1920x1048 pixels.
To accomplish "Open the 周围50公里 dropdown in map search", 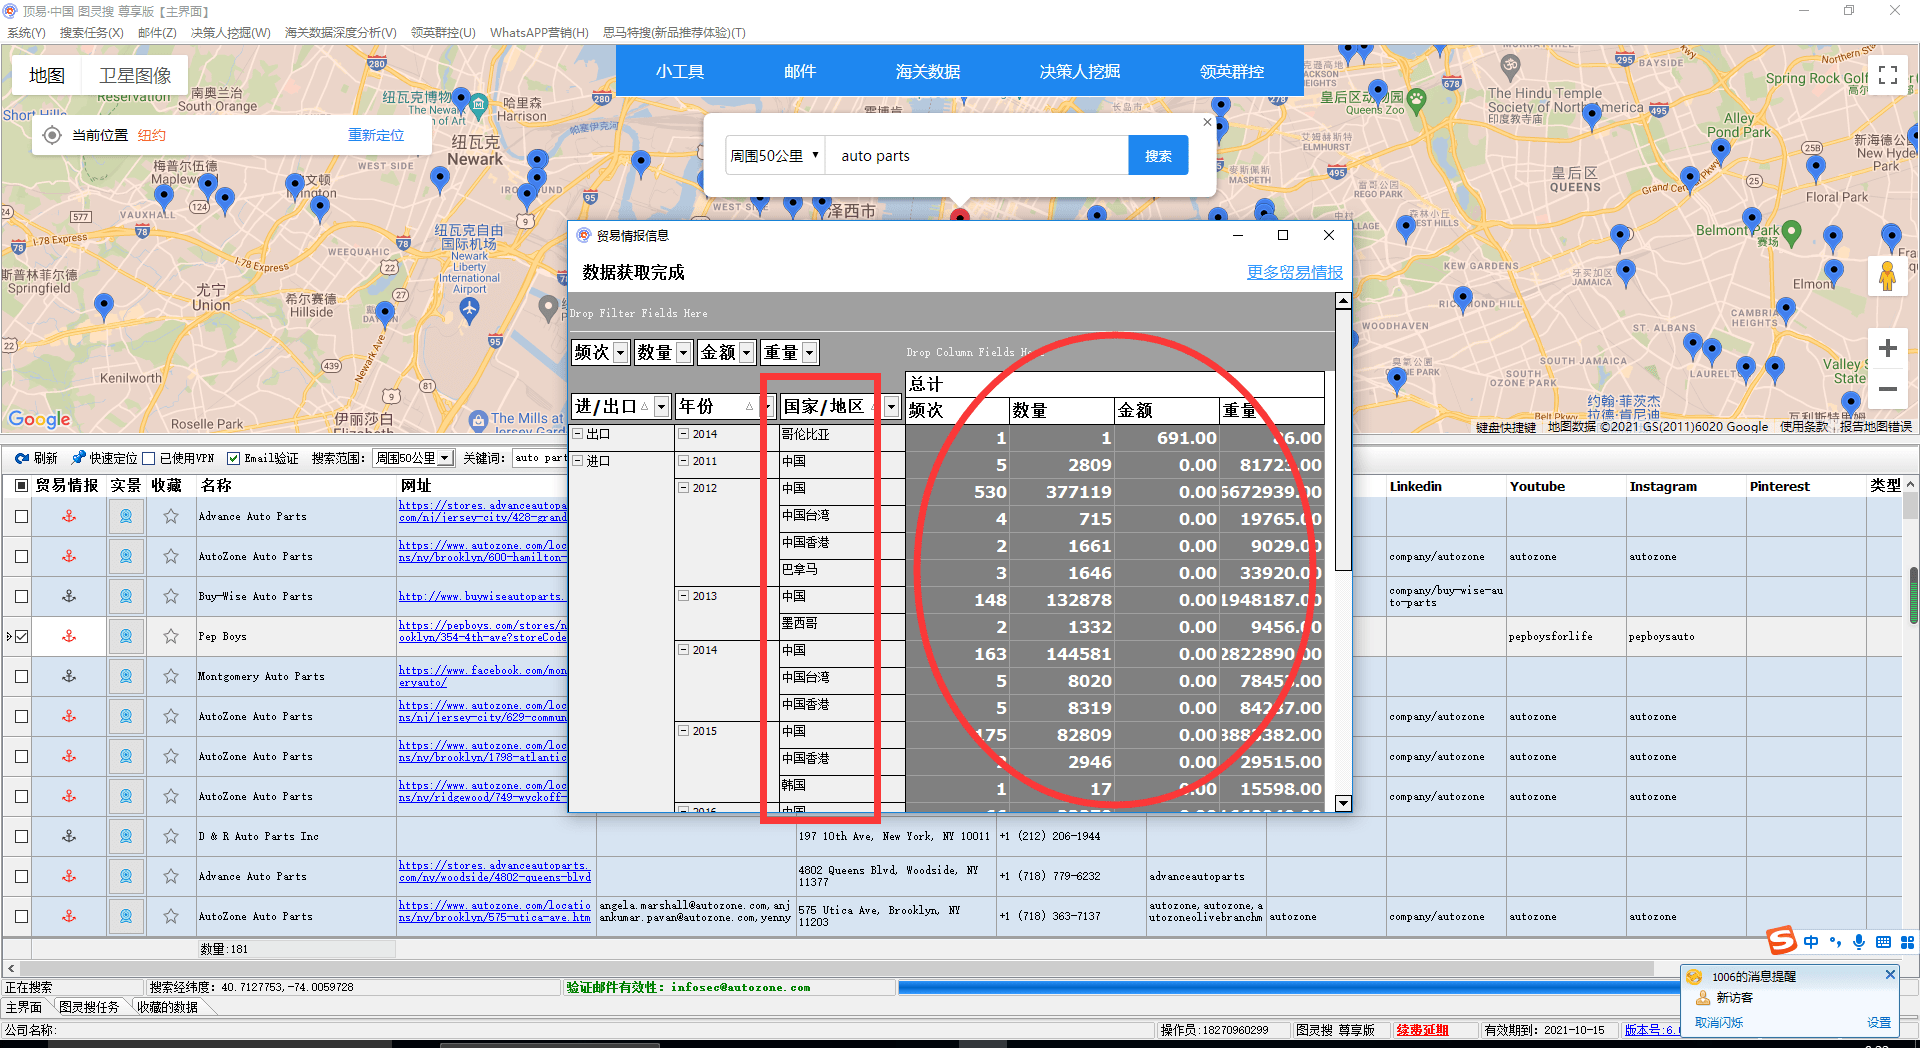I will pos(775,156).
